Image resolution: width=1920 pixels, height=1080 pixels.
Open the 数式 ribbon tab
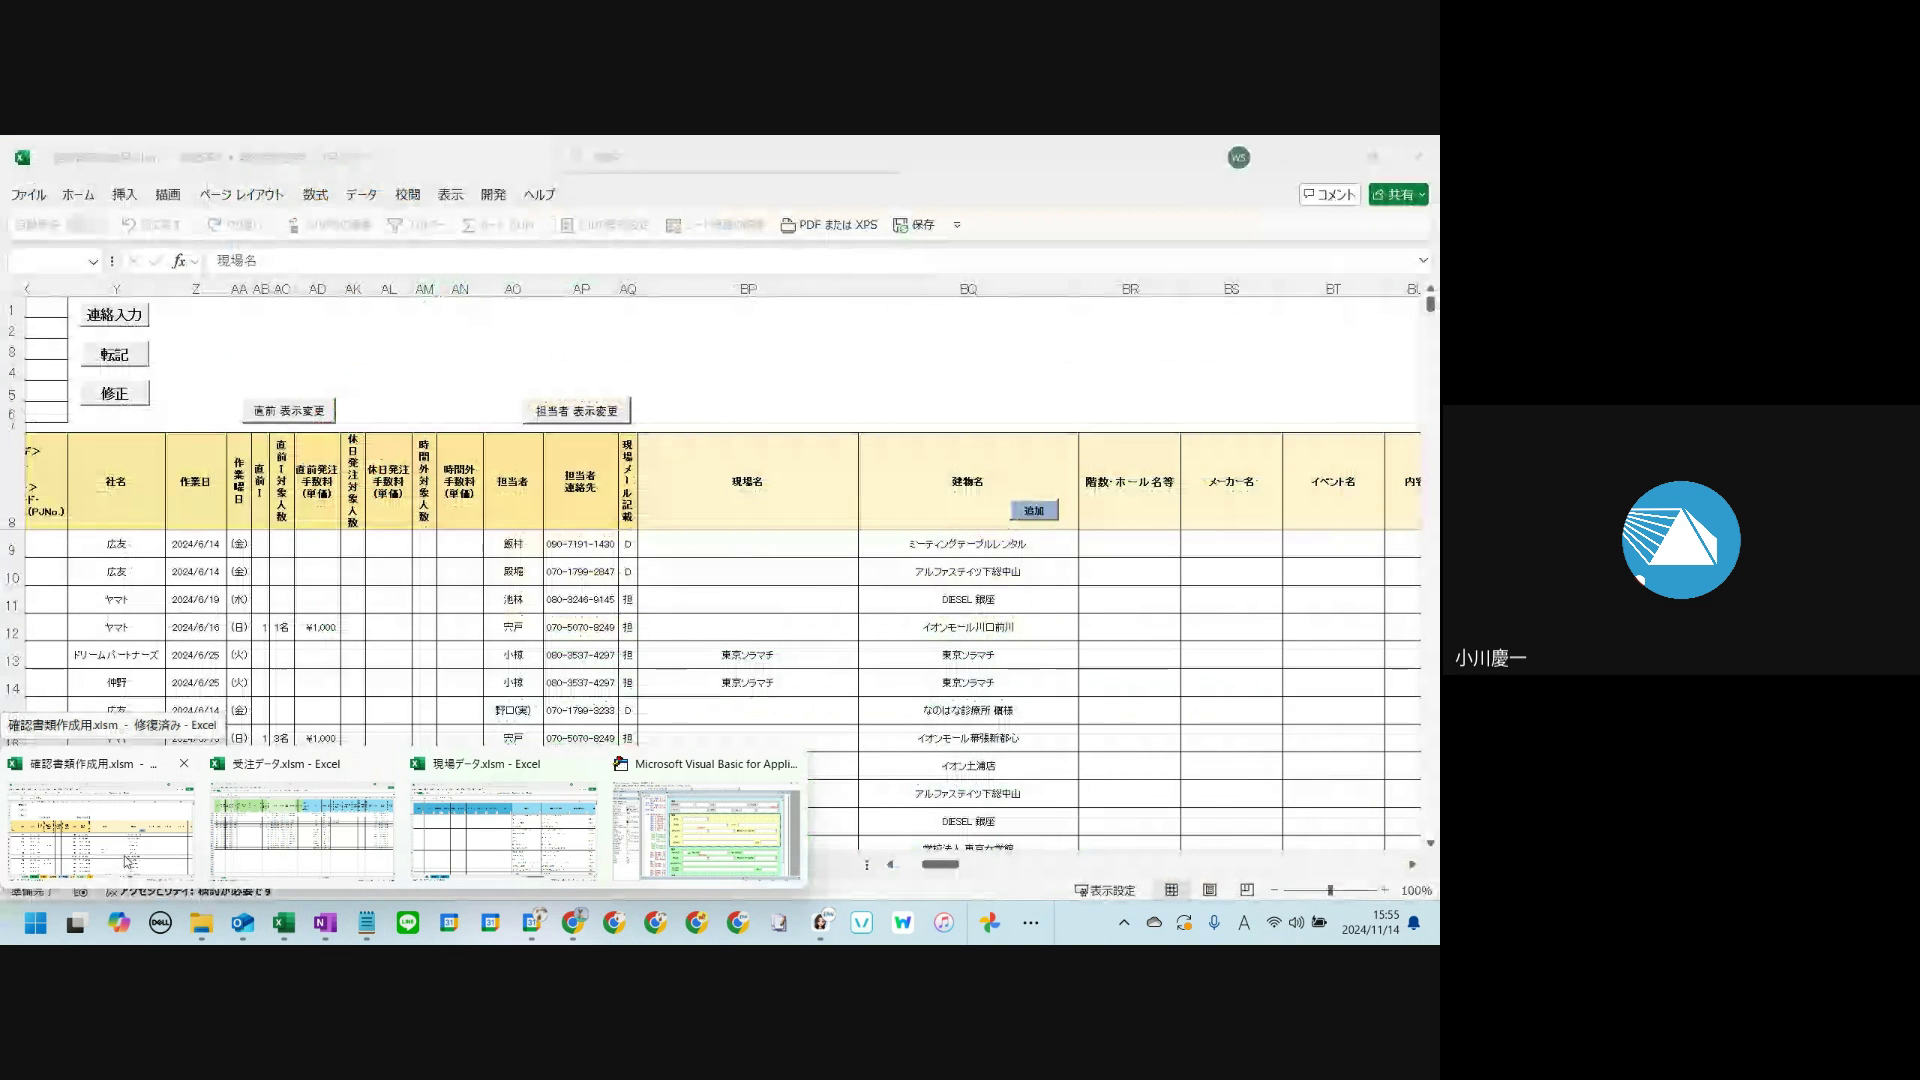[315, 195]
